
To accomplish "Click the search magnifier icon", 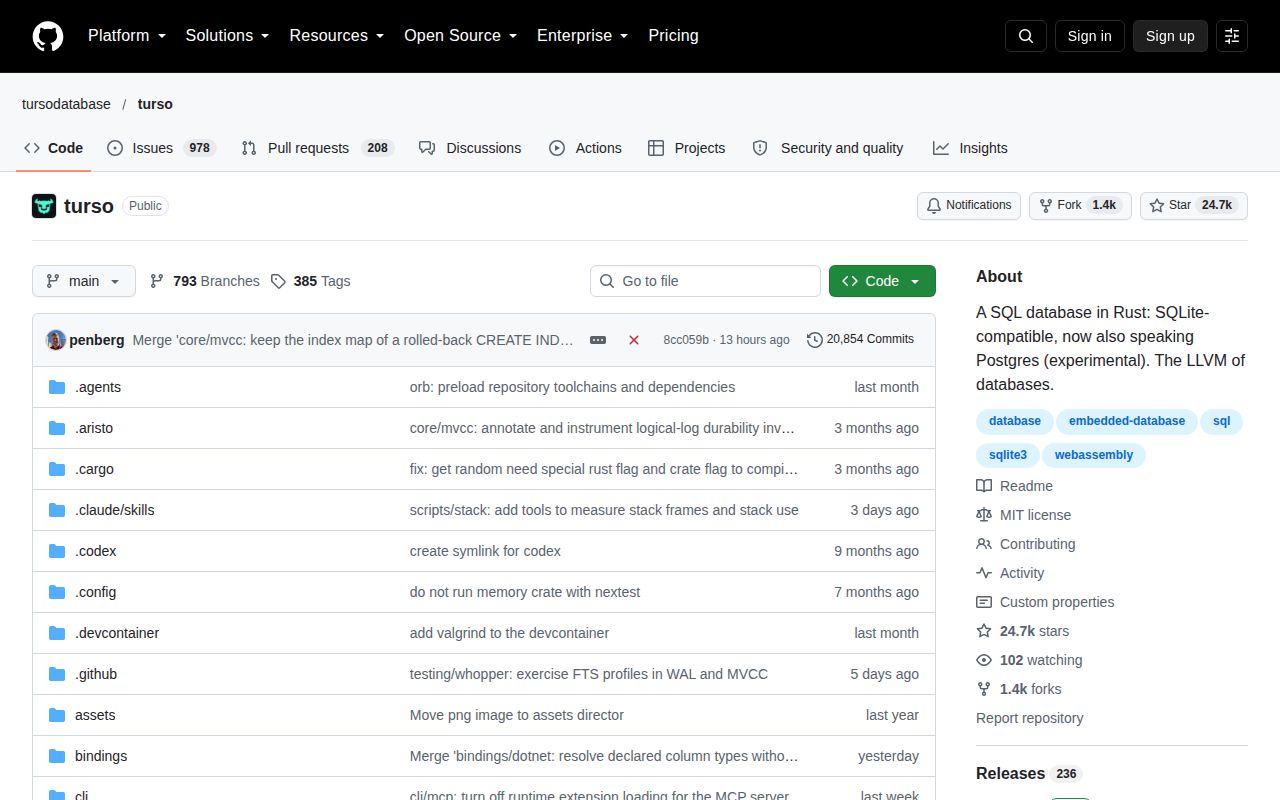I will click(x=1026, y=36).
